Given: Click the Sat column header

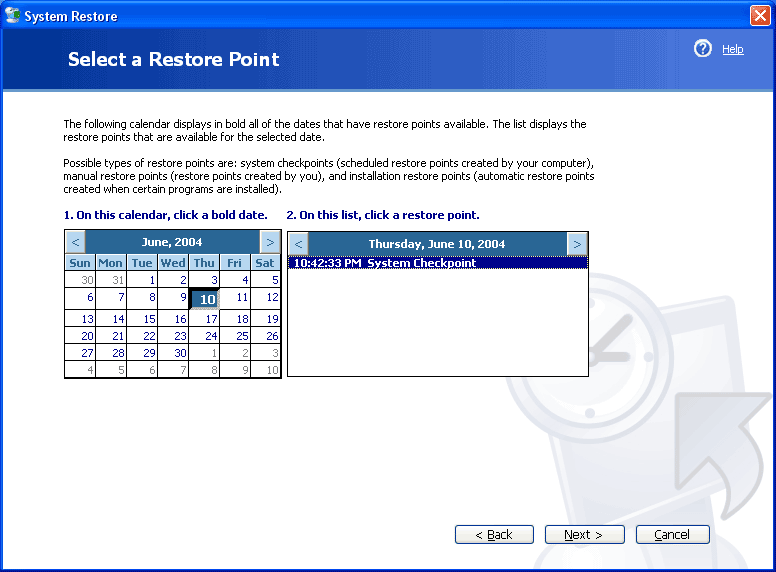Looking at the screenshot, I should 266,263.
